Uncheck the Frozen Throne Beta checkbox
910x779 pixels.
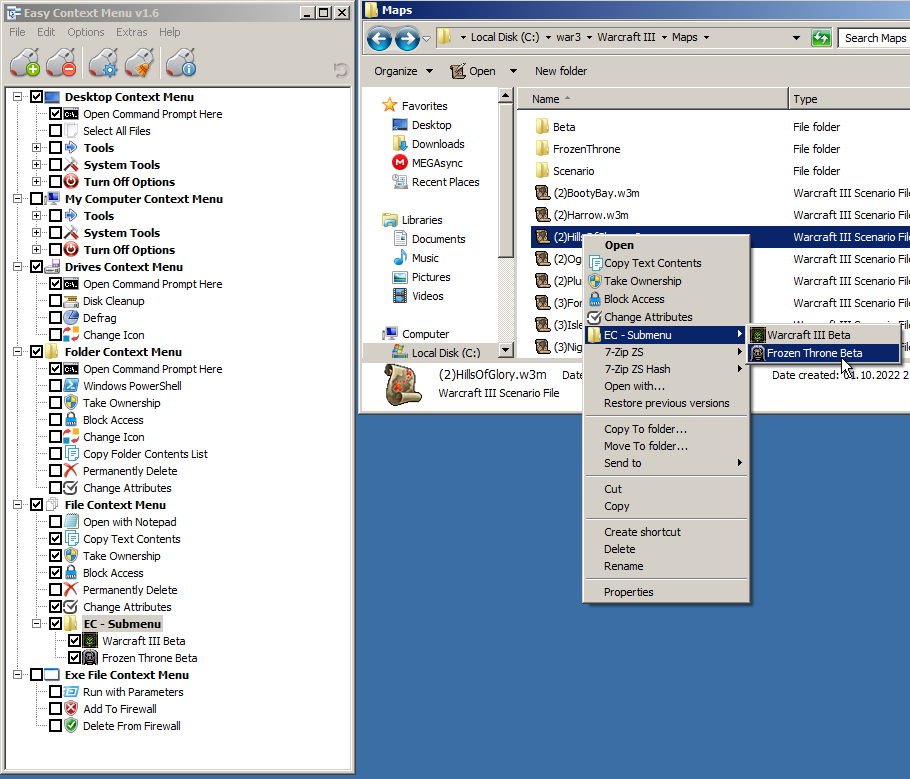point(75,658)
